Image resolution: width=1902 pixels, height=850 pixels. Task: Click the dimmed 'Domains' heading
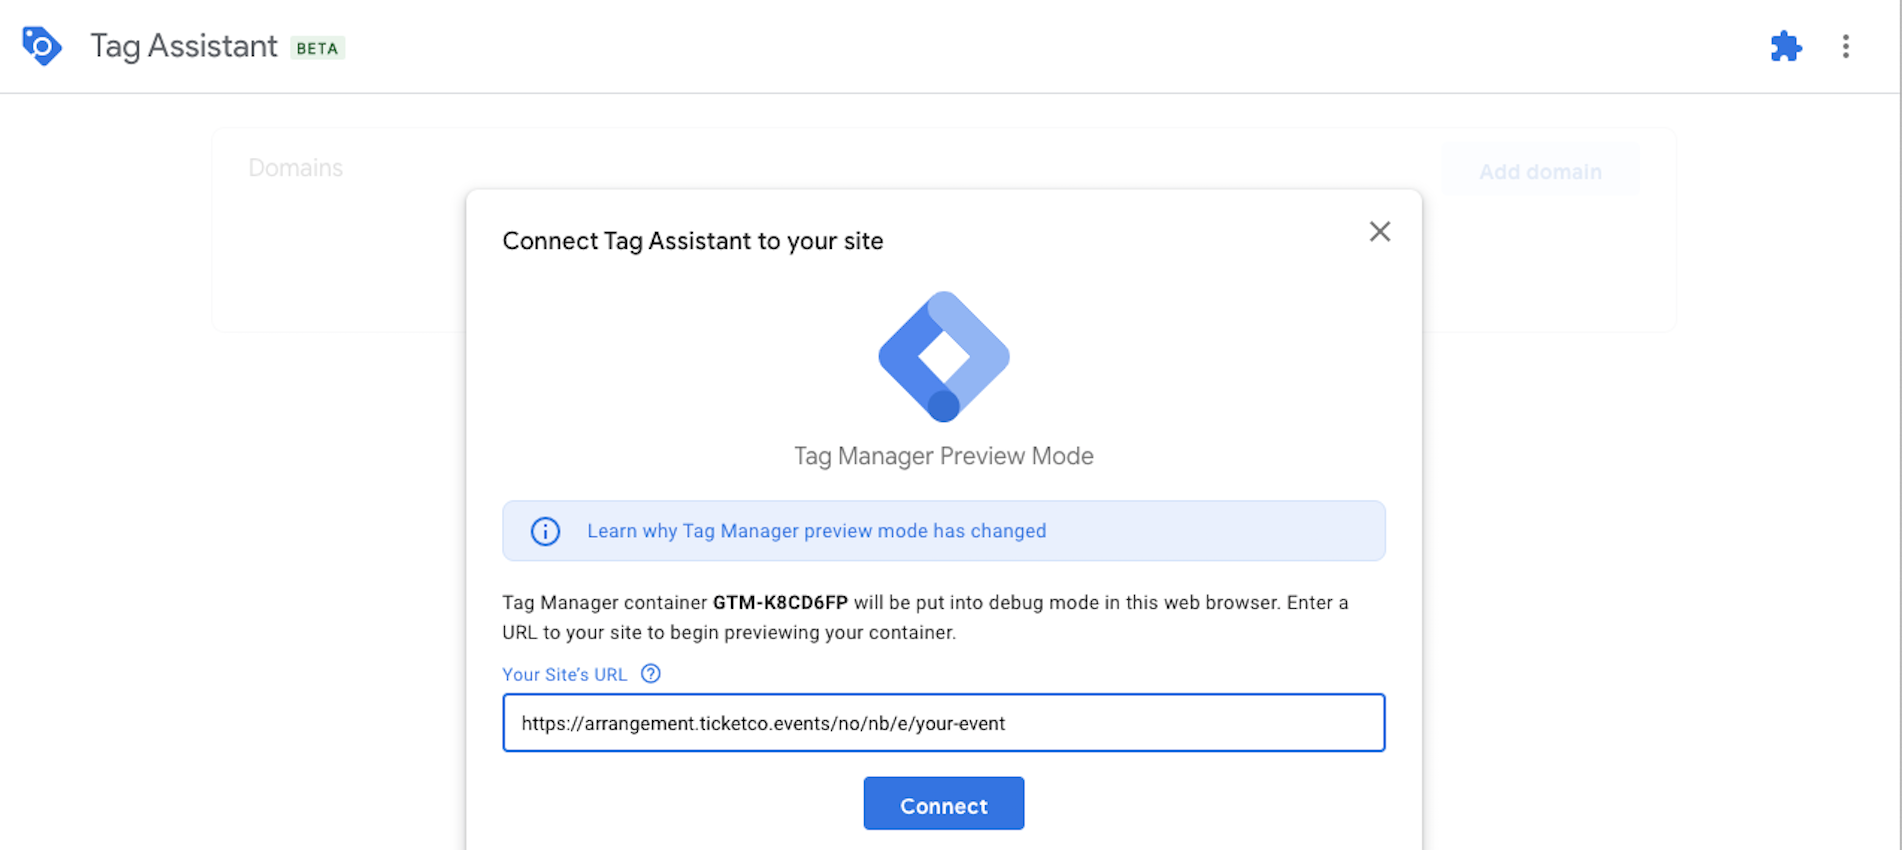tap(295, 167)
